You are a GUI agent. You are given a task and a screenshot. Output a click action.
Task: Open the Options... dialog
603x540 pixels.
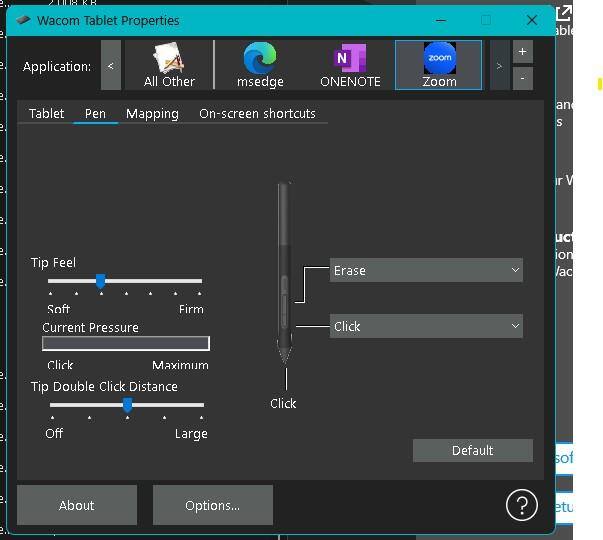coord(212,505)
